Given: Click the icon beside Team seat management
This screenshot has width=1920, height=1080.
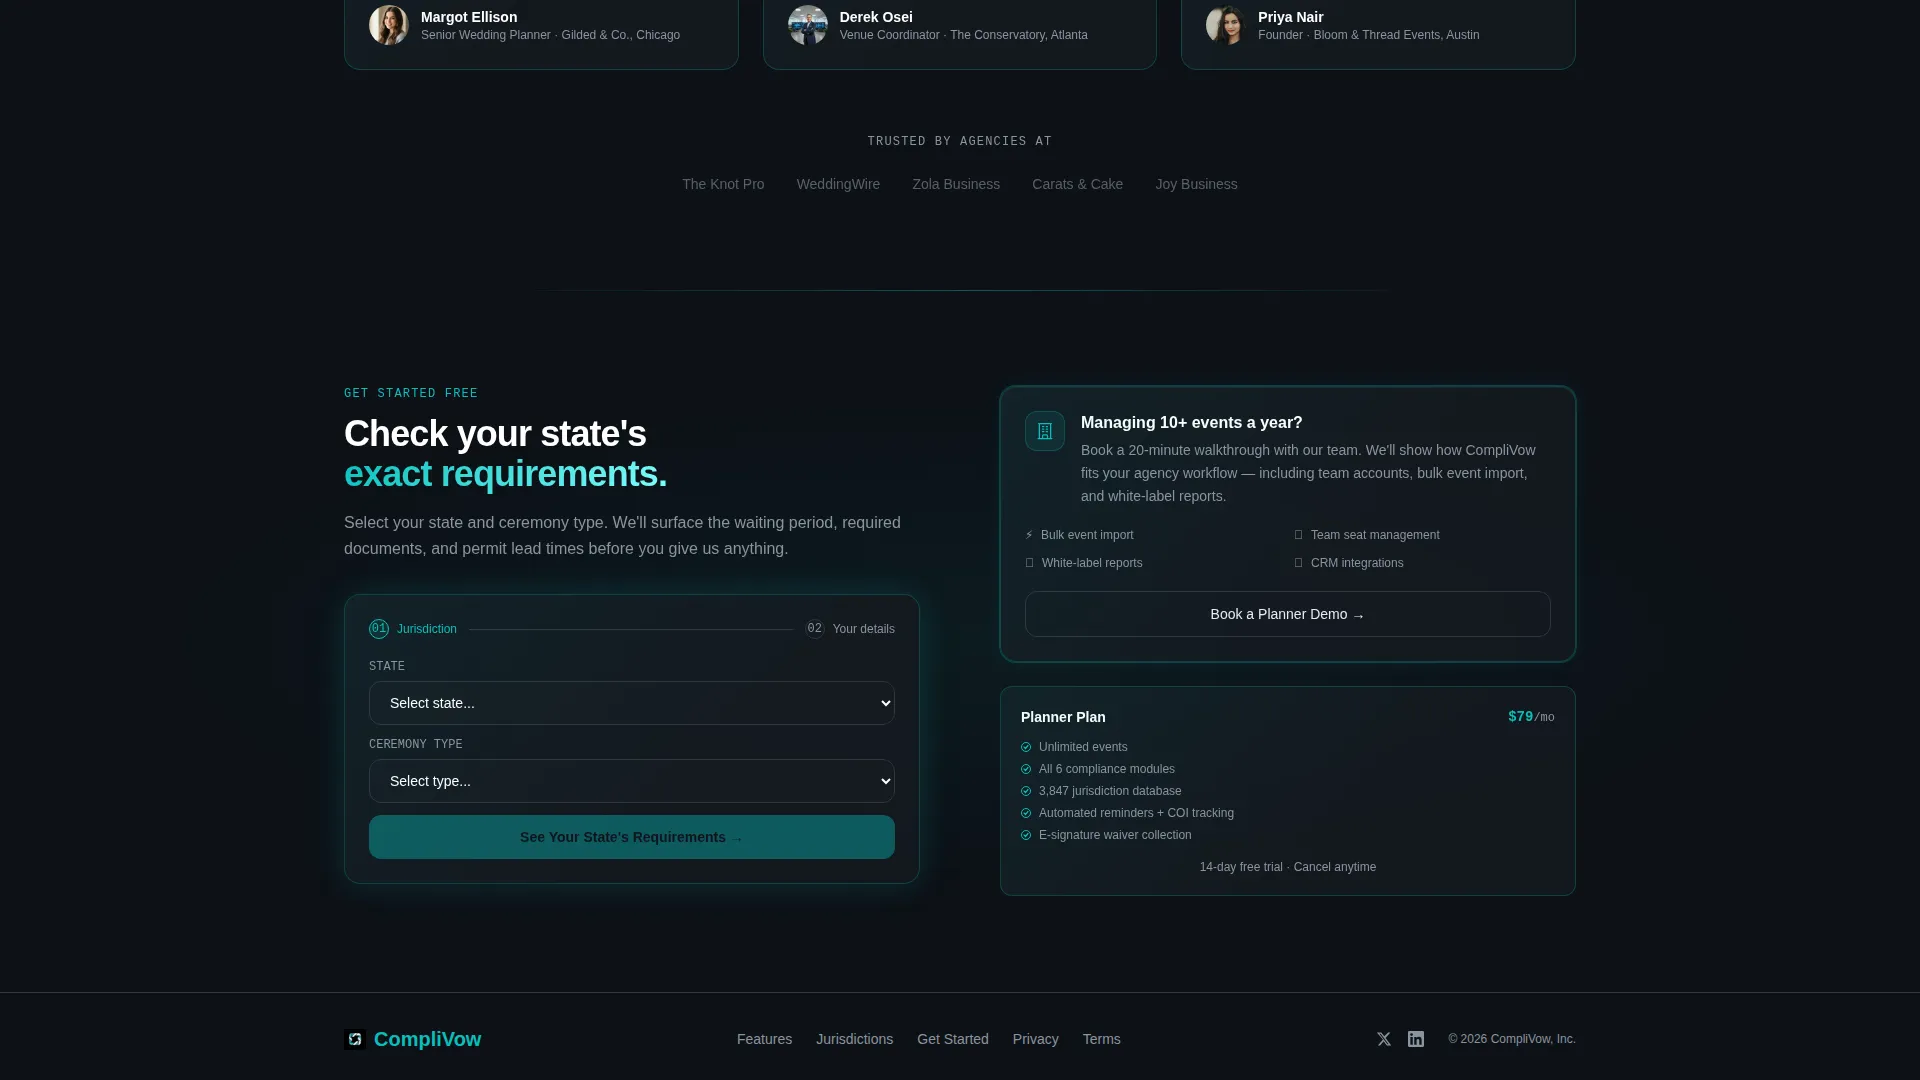Looking at the screenshot, I should [1298, 535].
